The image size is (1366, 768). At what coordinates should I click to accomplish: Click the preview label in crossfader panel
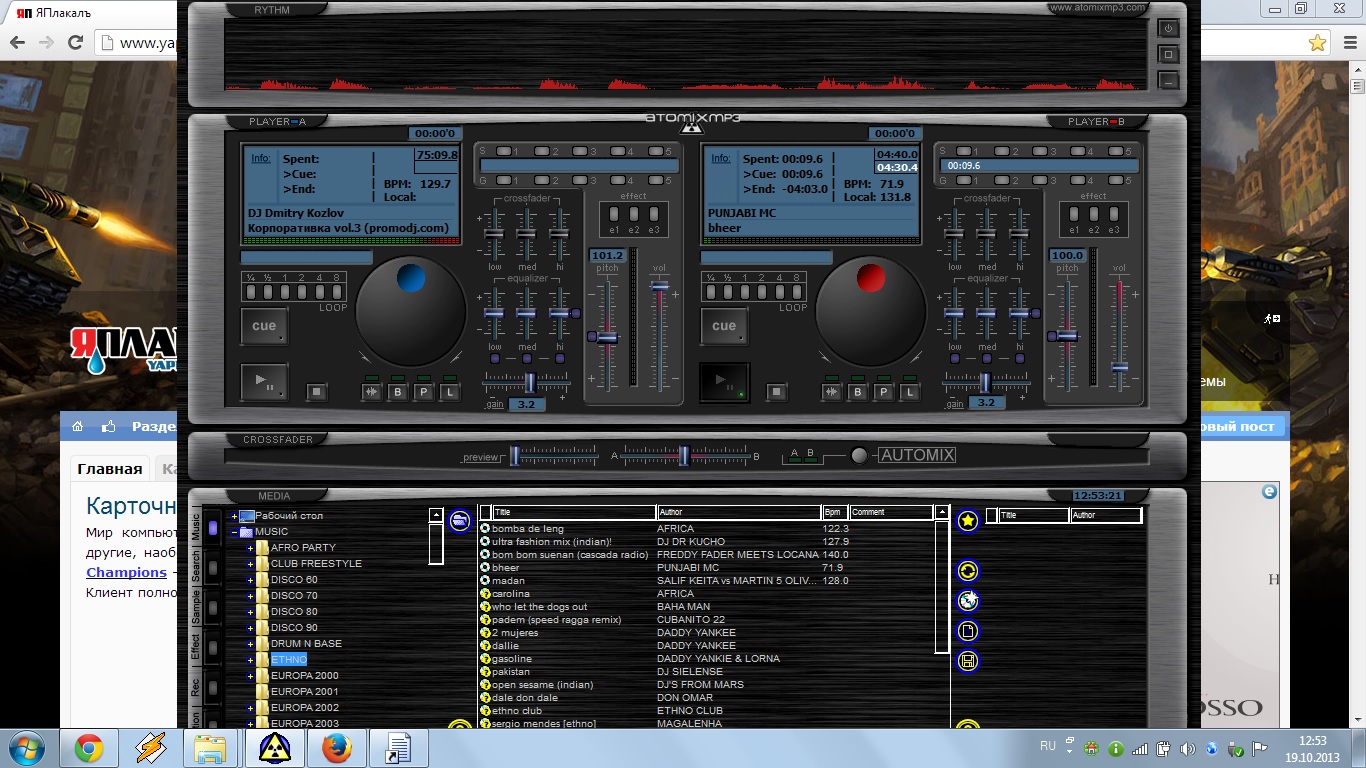pos(481,458)
